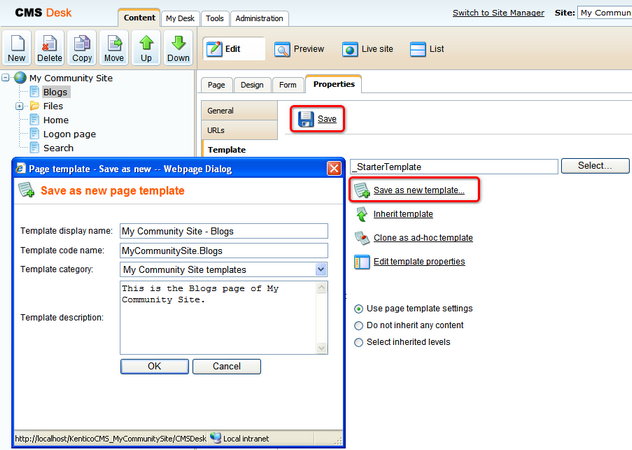632x450 pixels.
Task: Click the Cancel button in dialog
Action: (227, 366)
